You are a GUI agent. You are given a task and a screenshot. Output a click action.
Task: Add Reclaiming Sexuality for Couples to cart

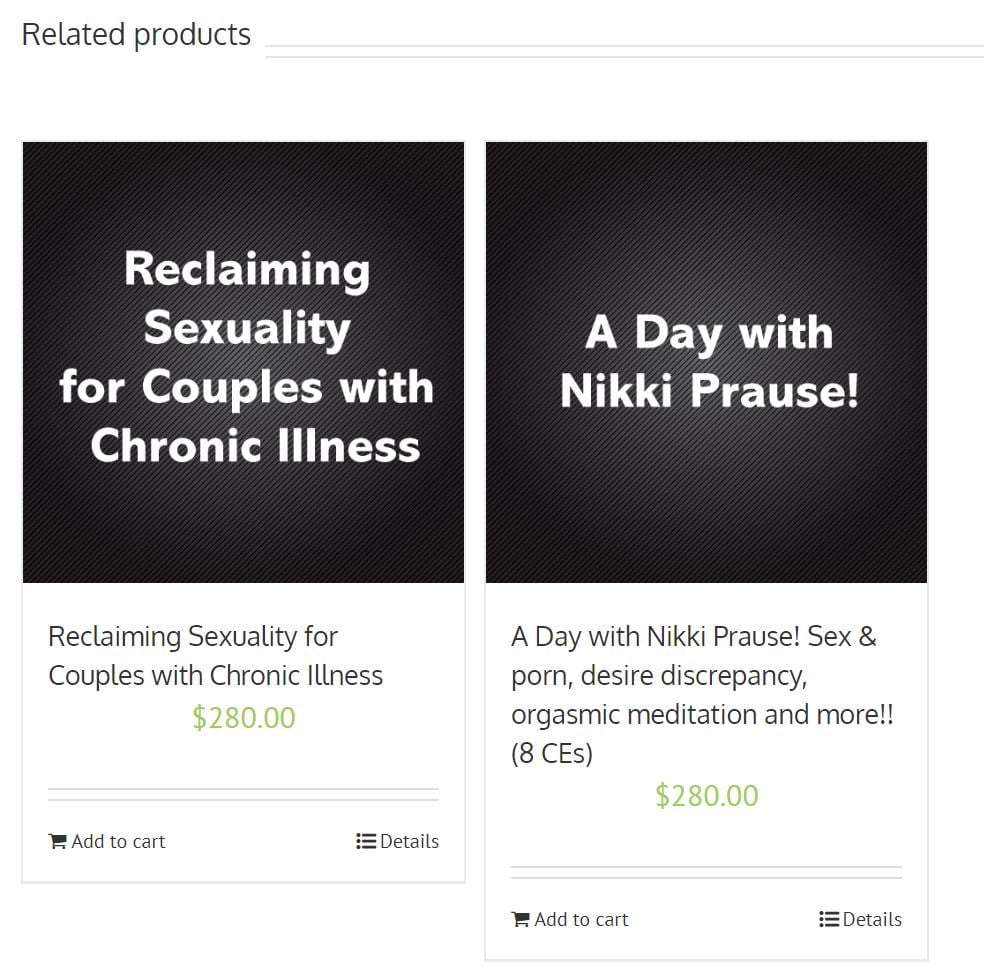pos(118,842)
